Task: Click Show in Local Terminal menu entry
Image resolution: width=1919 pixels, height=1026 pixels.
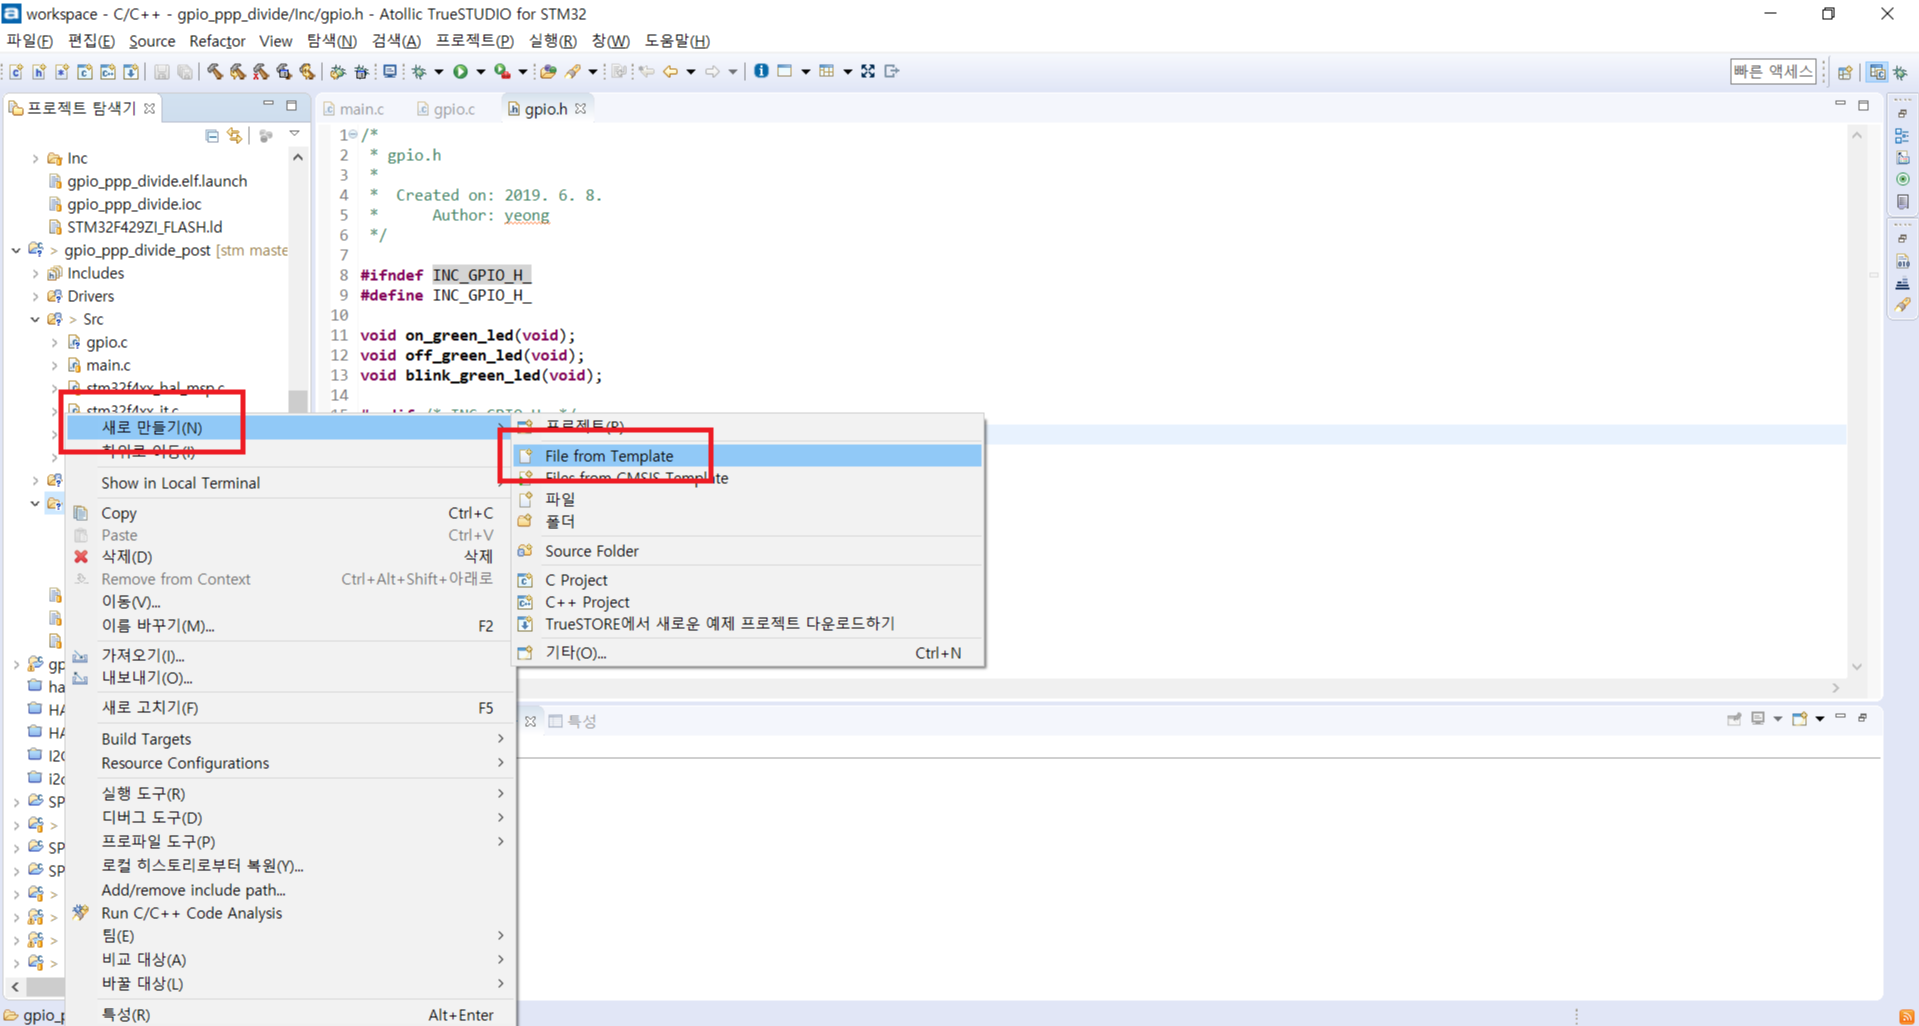Action: point(290,483)
